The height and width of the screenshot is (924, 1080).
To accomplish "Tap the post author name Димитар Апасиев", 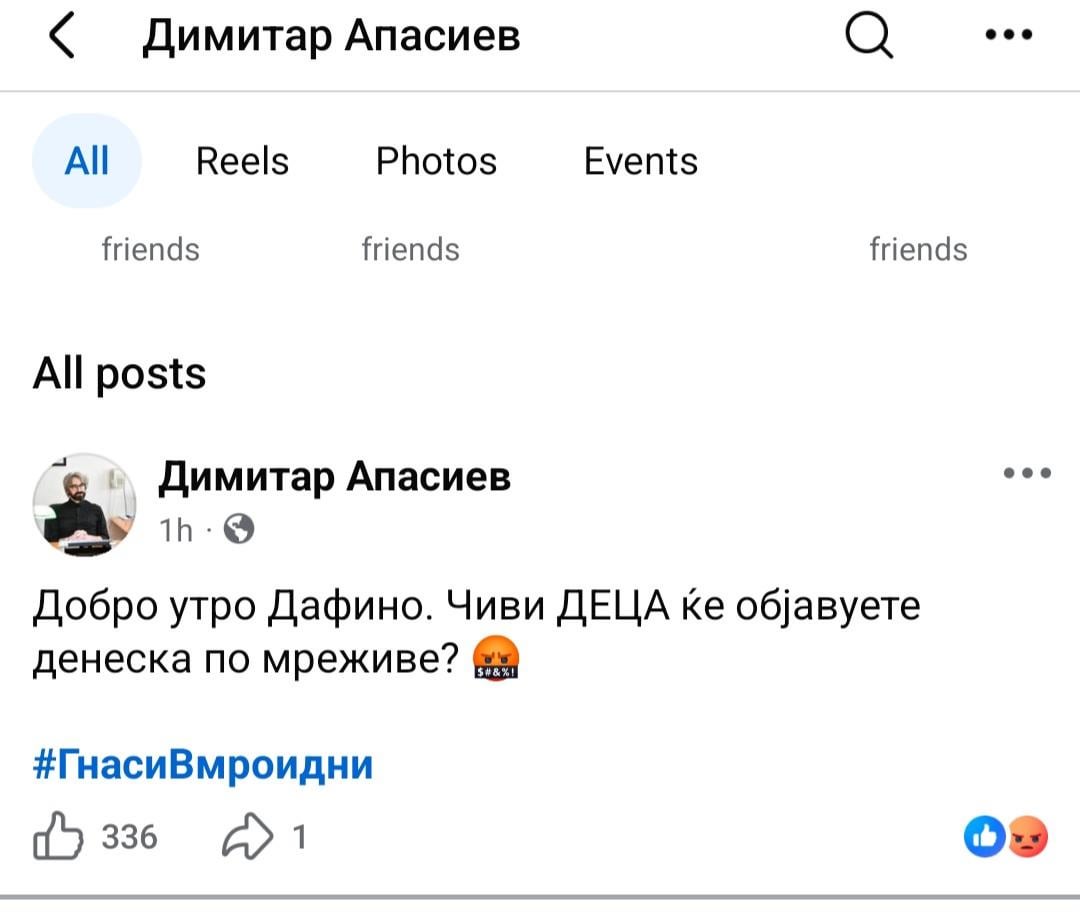I will 335,477.
